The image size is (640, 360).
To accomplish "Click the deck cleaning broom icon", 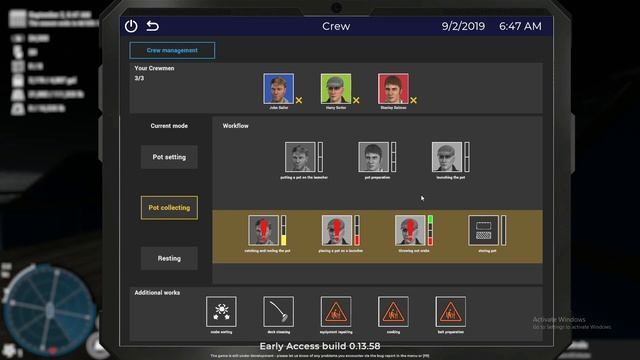I will (278, 311).
